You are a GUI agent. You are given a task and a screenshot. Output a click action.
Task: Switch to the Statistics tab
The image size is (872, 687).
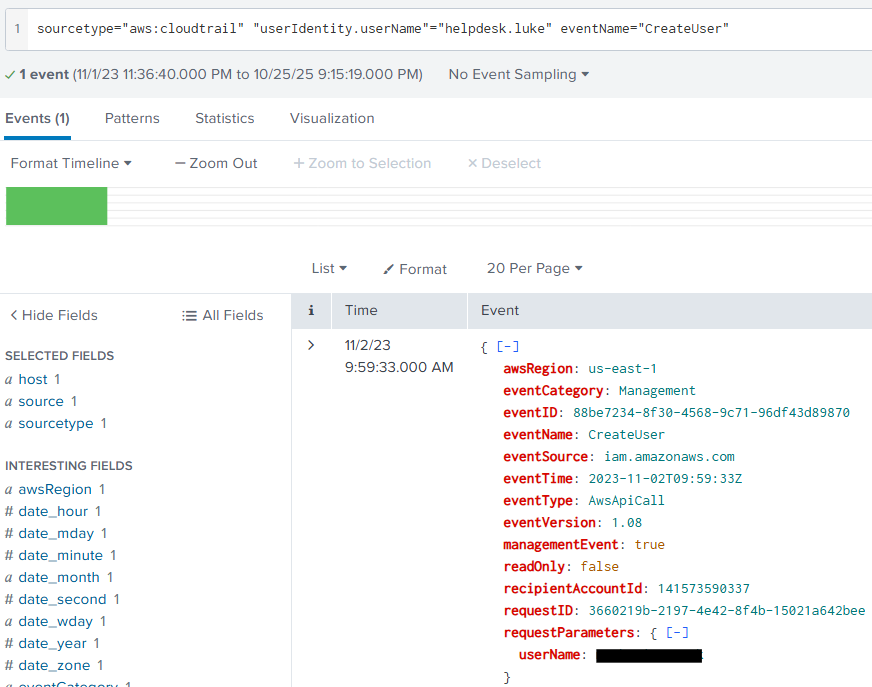coord(224,118)
